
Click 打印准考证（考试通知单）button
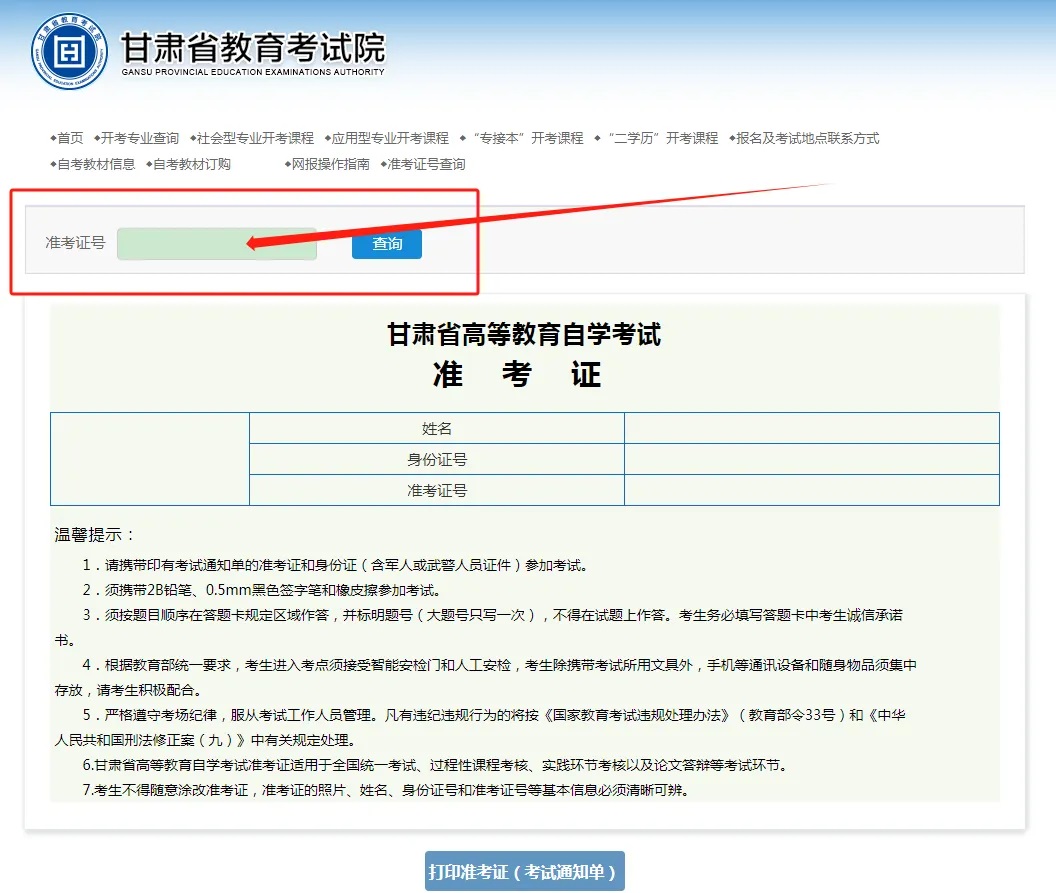point(525,871)
